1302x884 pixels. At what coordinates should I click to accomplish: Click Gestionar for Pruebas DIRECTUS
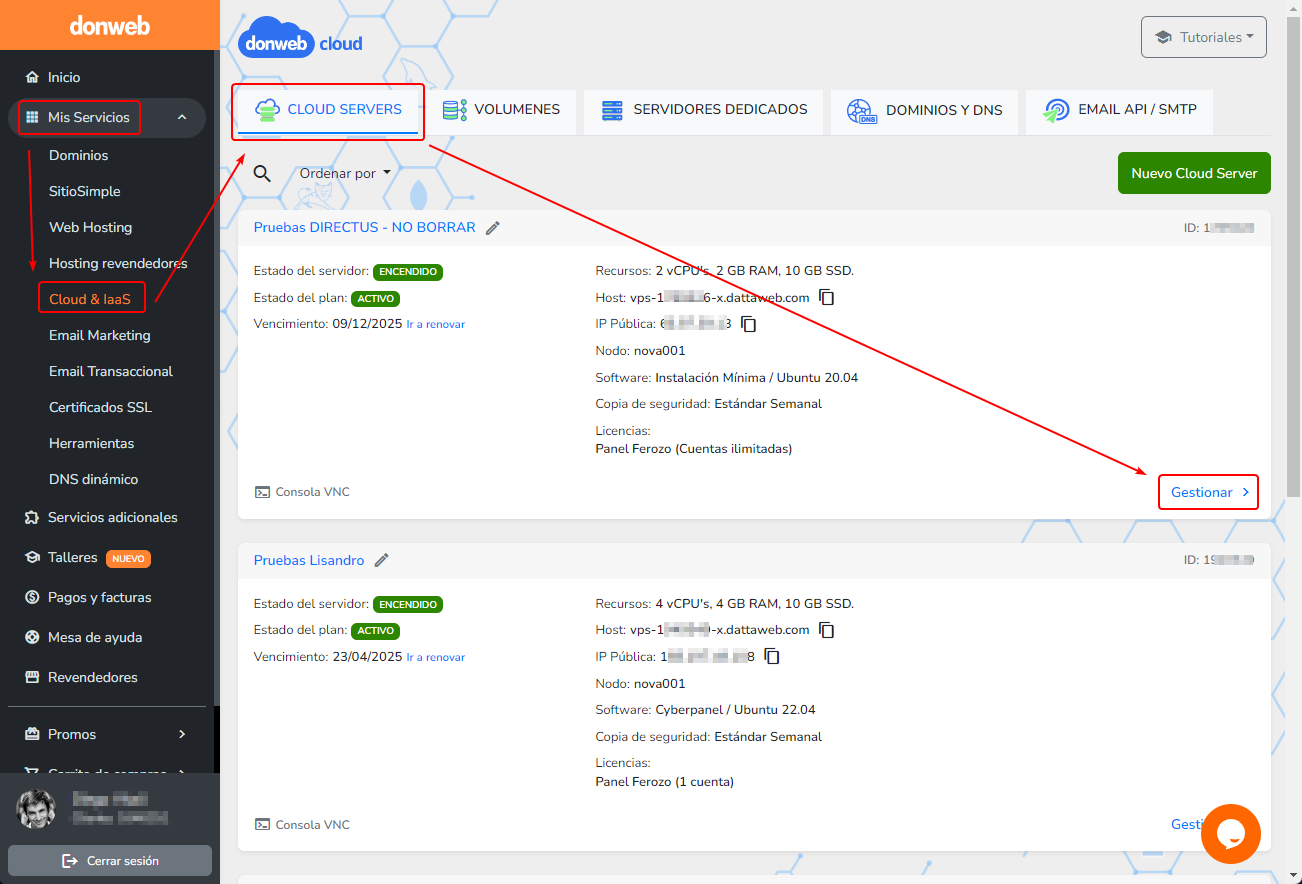(1209, 492)
